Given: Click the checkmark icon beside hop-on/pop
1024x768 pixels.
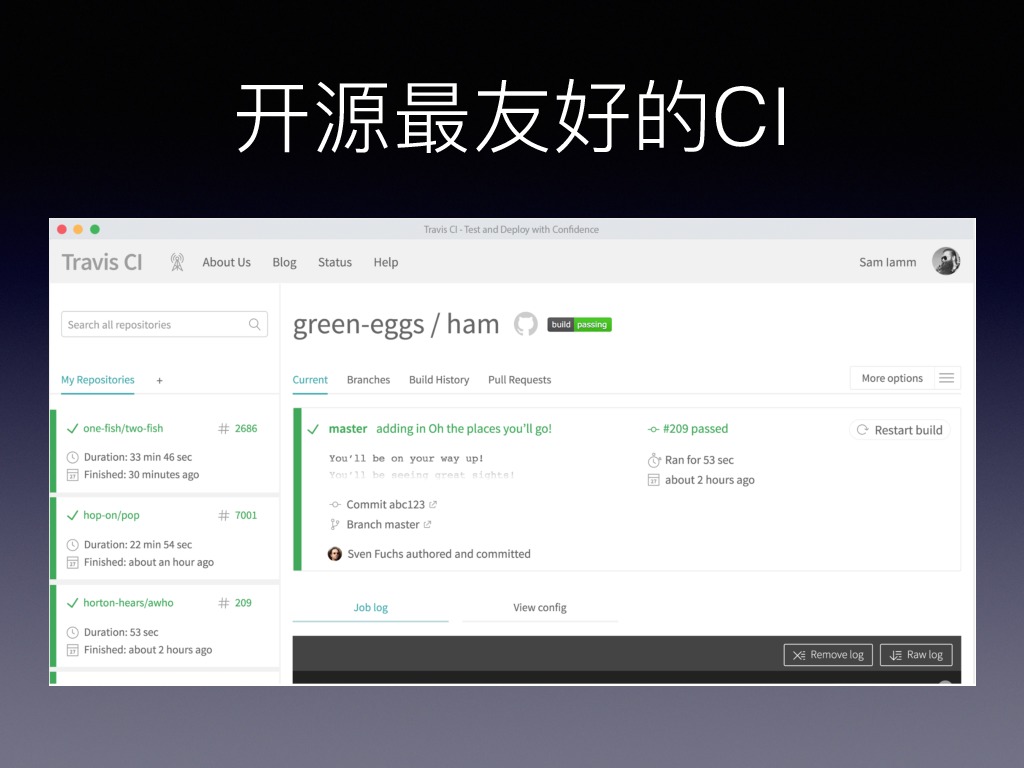Looking at the screenshot, I should point(72,515).
